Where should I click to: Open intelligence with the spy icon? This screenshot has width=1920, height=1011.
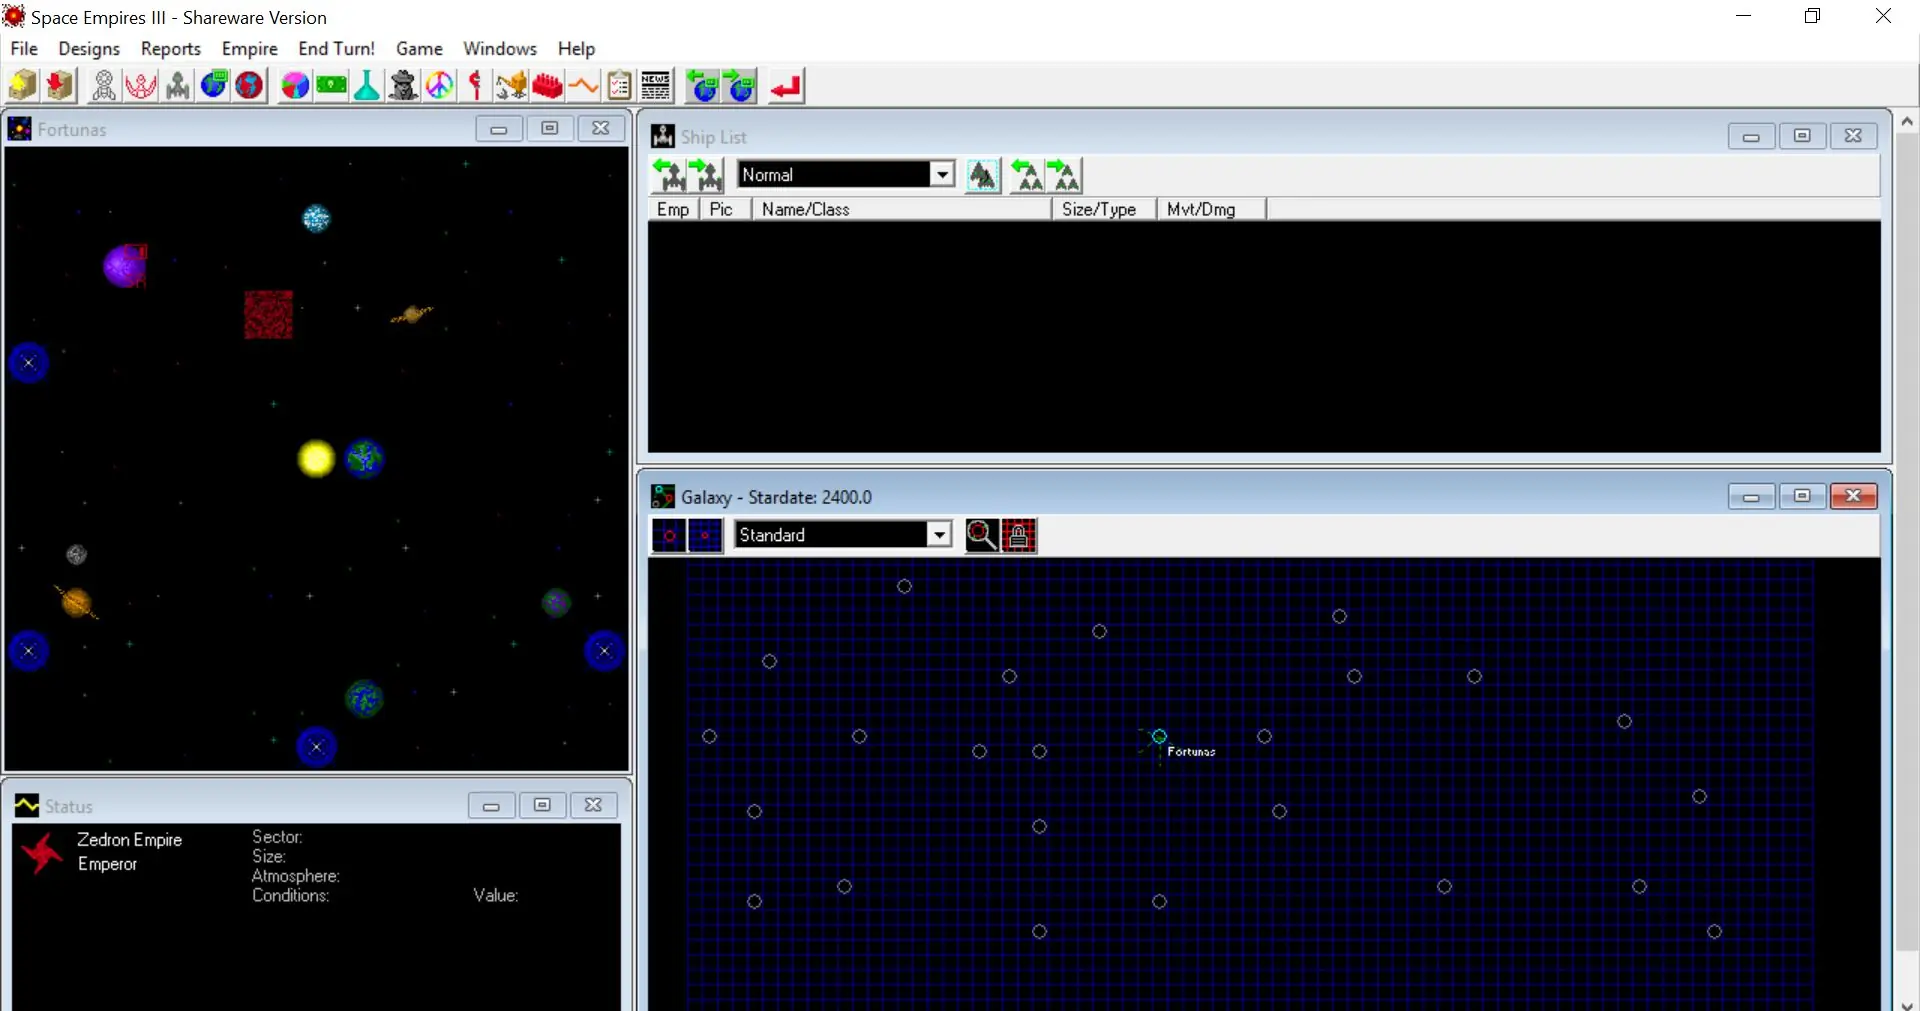pos(404,86)
